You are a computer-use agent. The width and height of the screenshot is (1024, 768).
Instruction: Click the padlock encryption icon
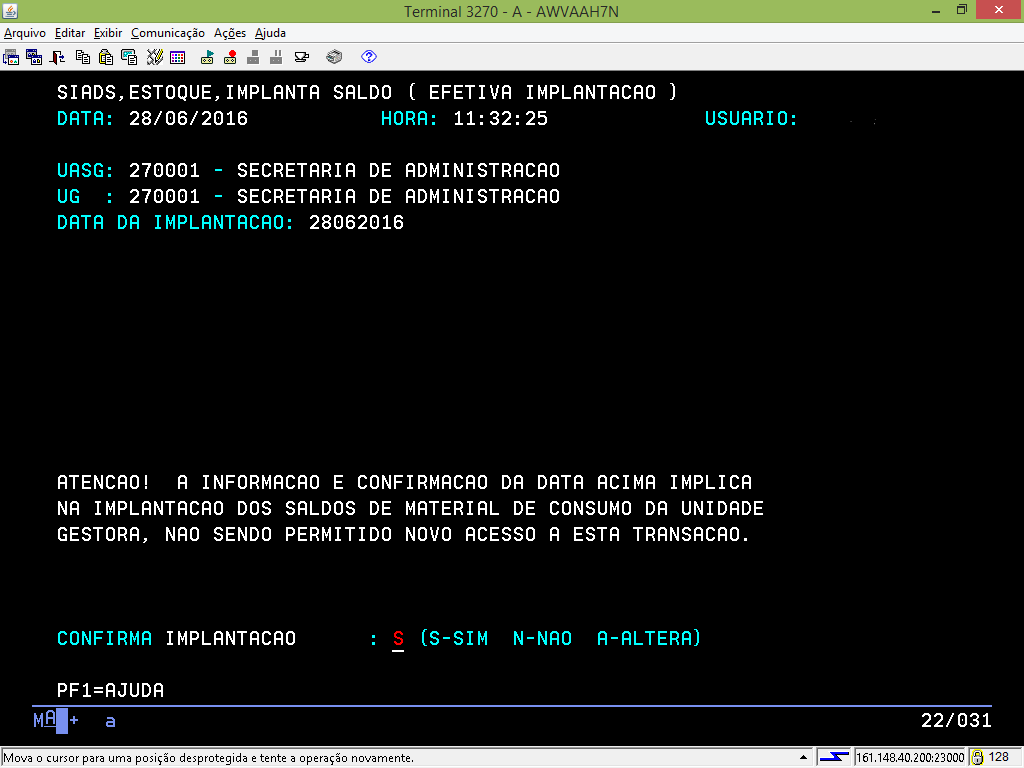pyautogui.click(x=977, y=758)
